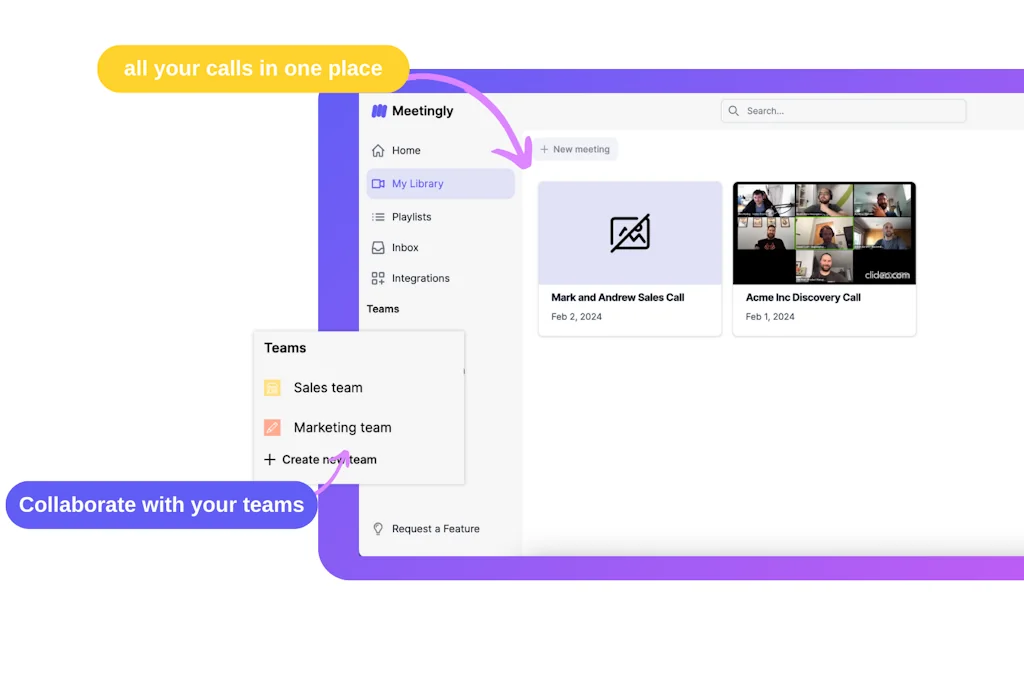The width and height of the screenshot is (1024, 691).
Task: Go to the Home menu item
Action: coord(441,150)
